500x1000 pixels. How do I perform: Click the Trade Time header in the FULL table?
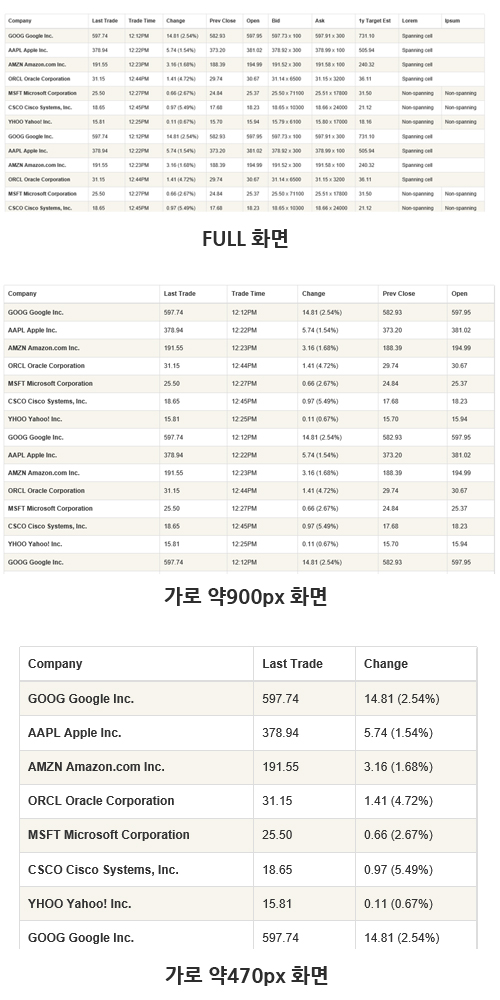click(142, 21)
